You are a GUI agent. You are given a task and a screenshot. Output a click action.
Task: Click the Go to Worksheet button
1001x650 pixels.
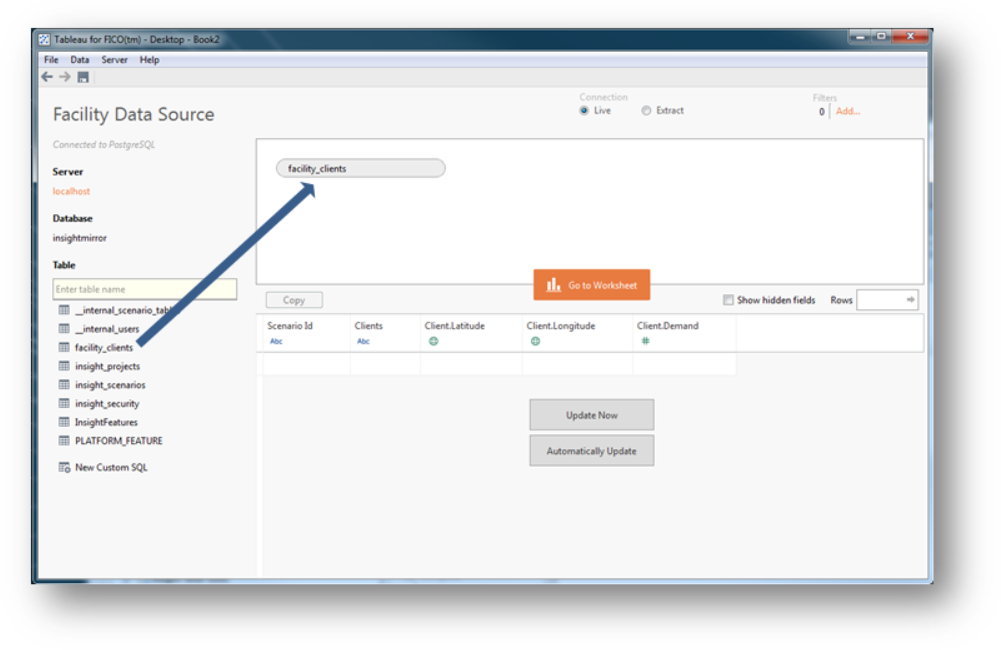click(x=592, y=285)
